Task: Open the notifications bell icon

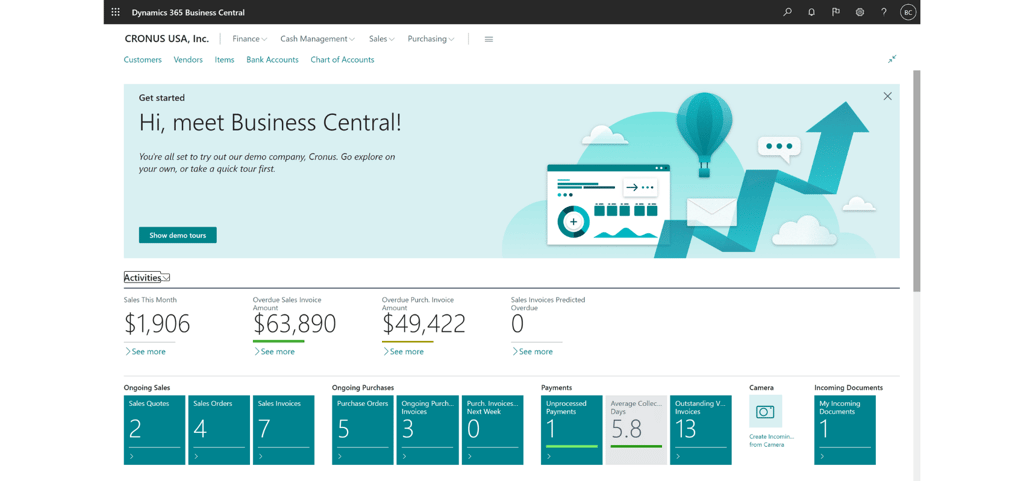Action: coord(812,12)
